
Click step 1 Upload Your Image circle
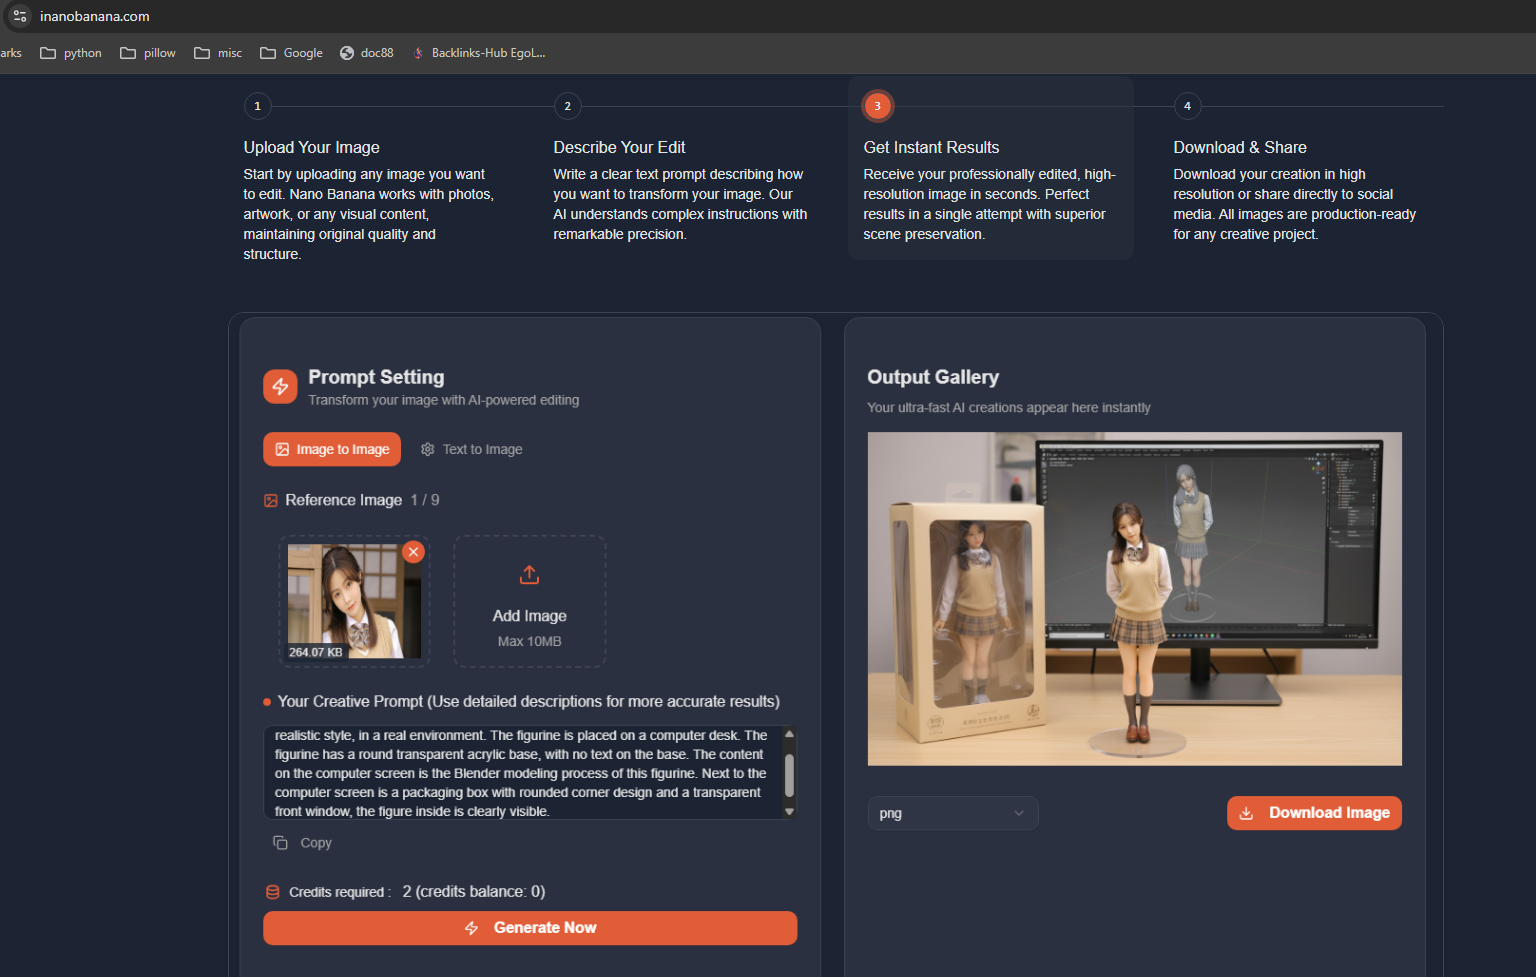[x=257, y=105]
